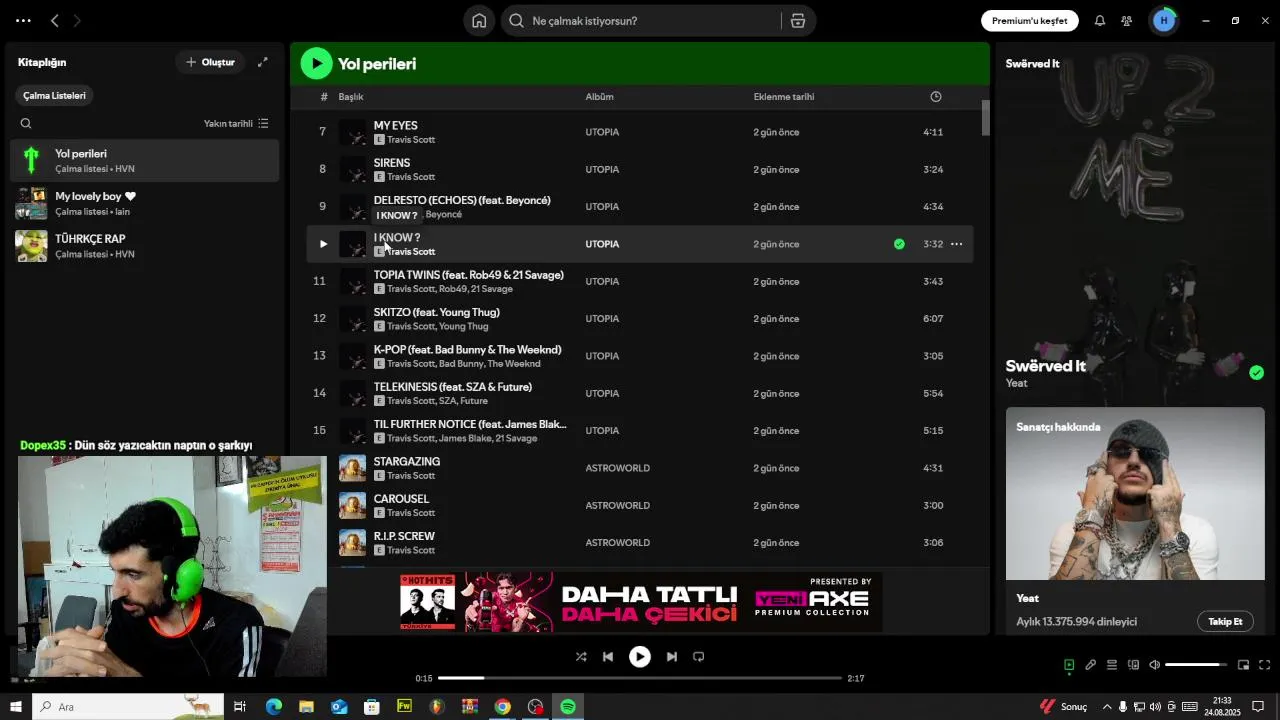Image resolution: width=1280 pixels, height=720 pixels.
Task: Open the STARGAZING album thumbnail
Action: [353, 468]
